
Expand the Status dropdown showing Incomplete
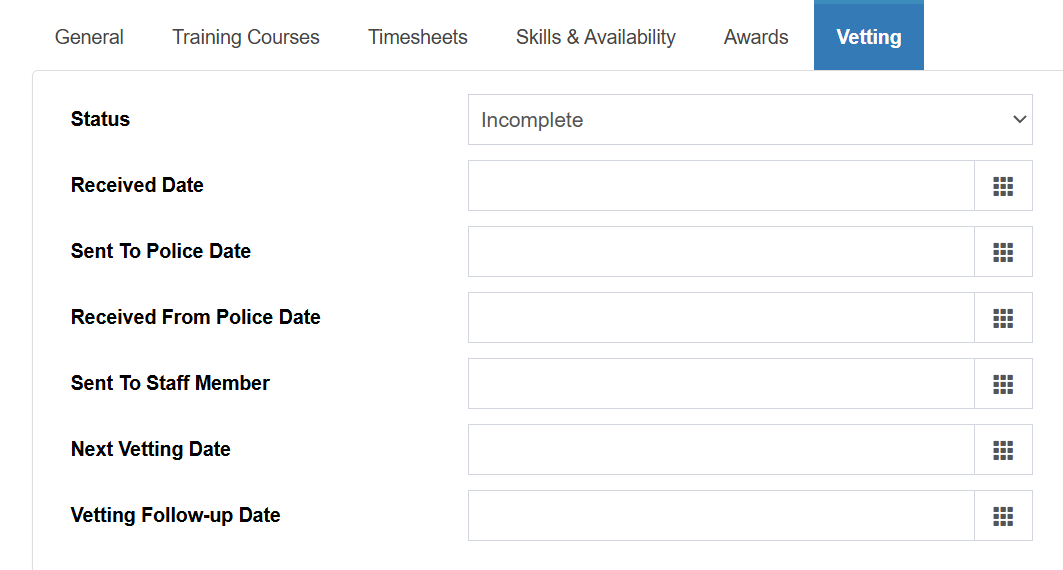click(x=750, y=119)
